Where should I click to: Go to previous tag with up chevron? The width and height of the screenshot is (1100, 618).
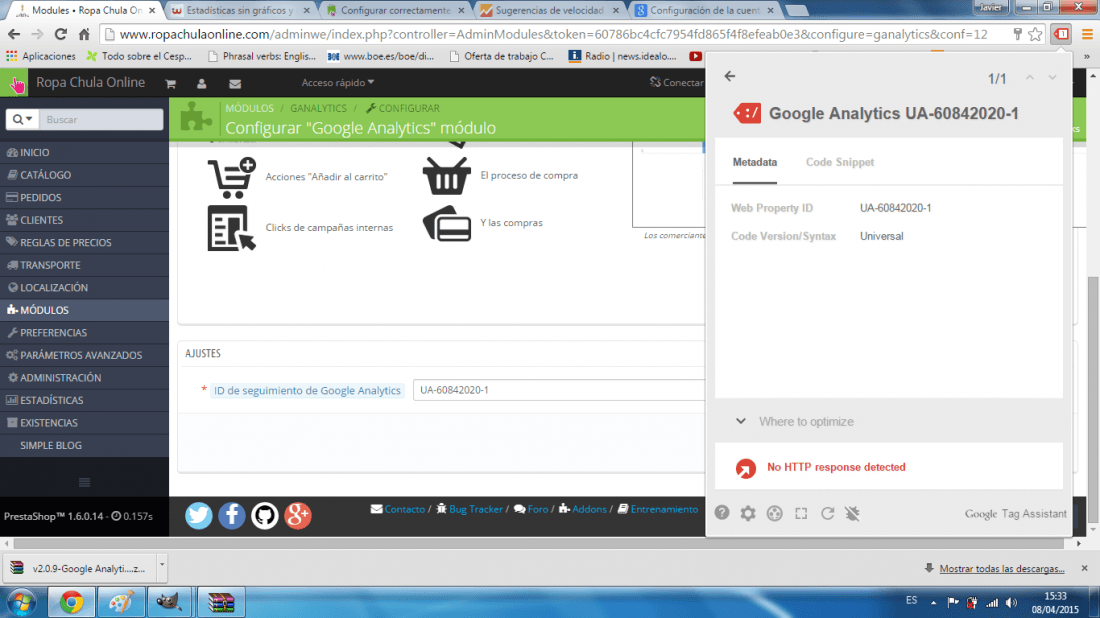(x=1029, y=78)
